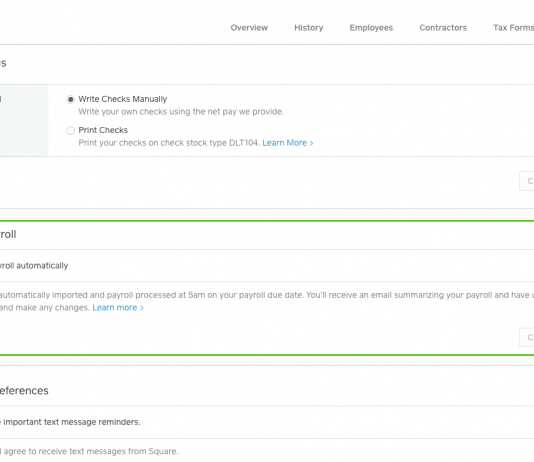Select the Contractors tab
The image size is (534, 462).
point(443,28)
